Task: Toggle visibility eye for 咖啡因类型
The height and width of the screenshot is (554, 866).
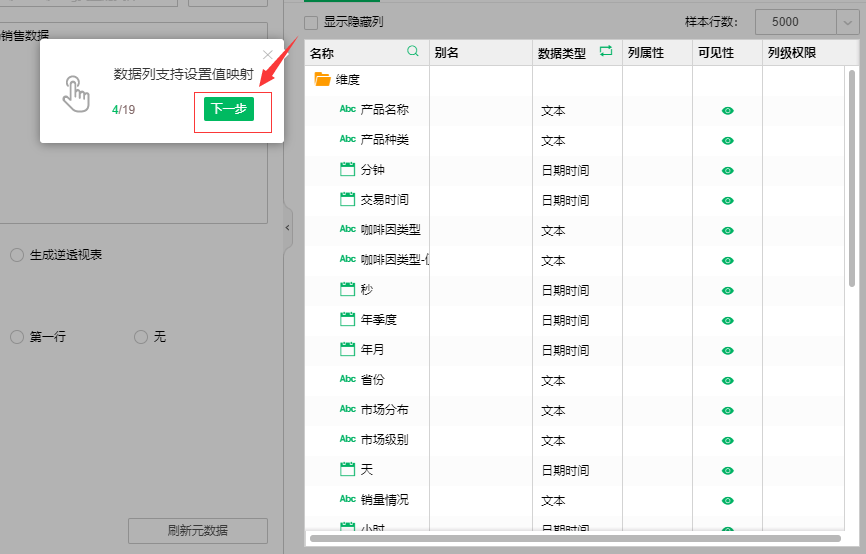Action: [x=727, y=231]
